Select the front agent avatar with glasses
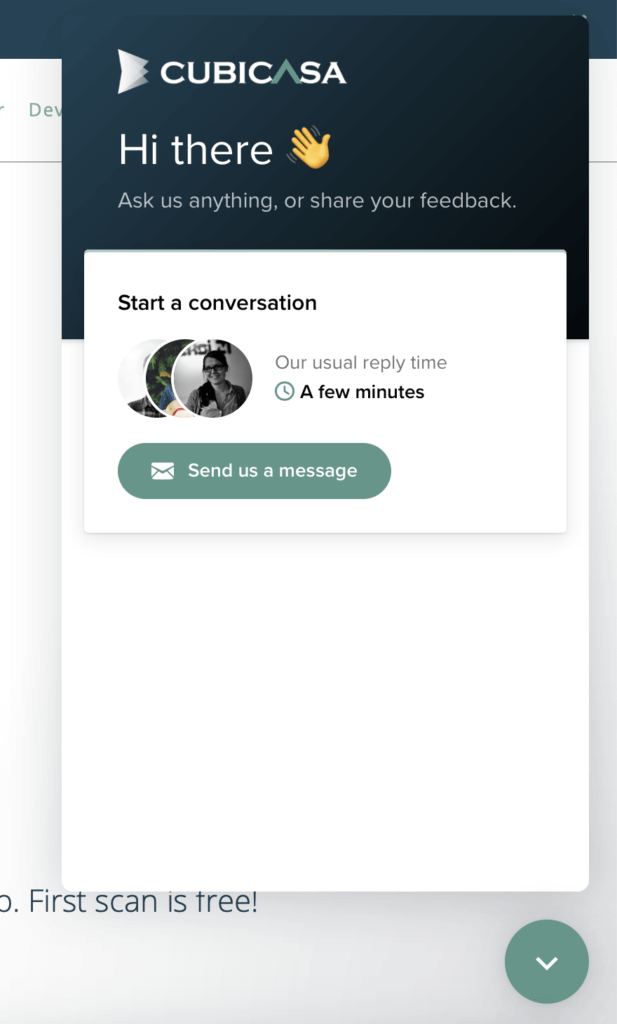 [213, 379]
